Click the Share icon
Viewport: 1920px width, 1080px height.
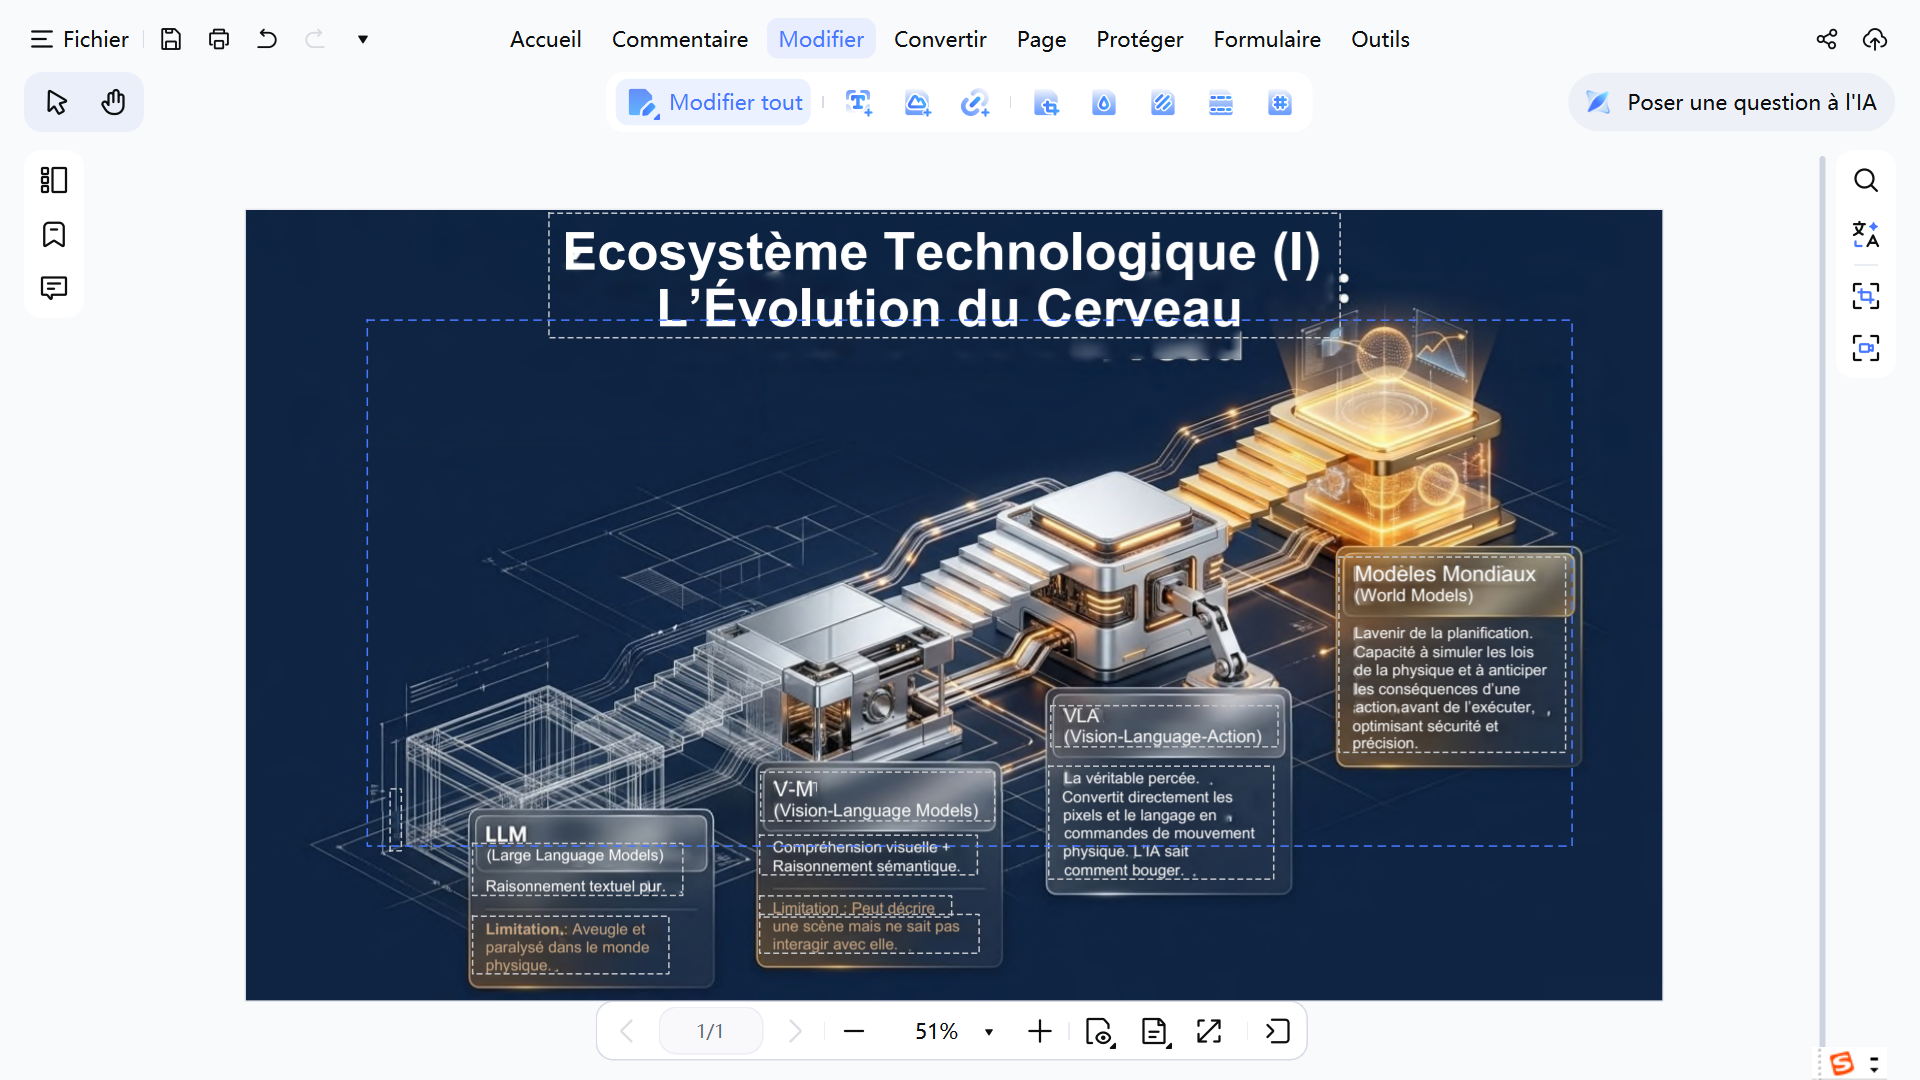pyautogui.click(x=1827, y=39)
